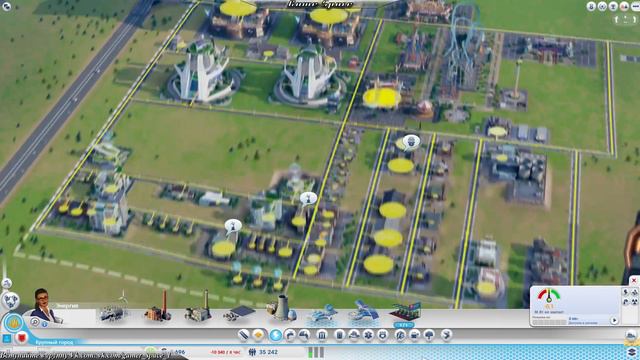Pick the wind power plant

click(x=114, y=310)
